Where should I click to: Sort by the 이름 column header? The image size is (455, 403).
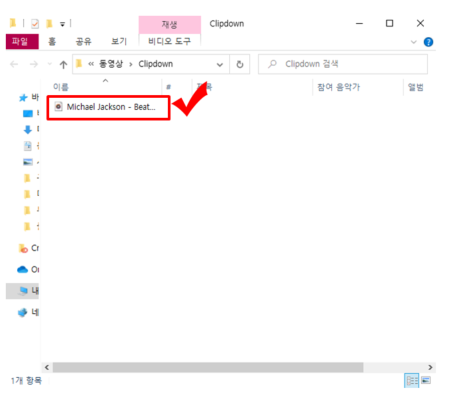(x=61, y=87)
